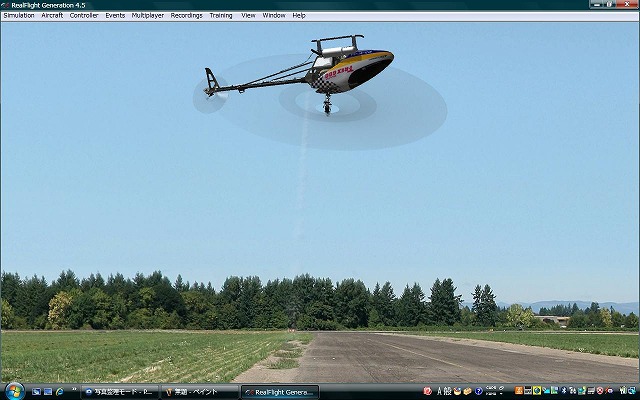
Task: Switch to the RealFlight taskbar button
Action: point(280,392)
